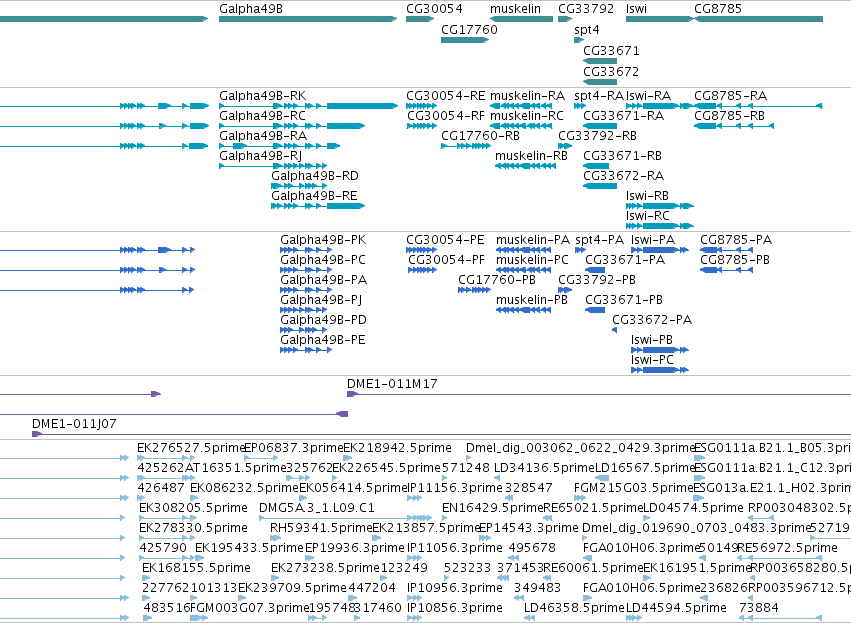This screenshot has height=623, width=851.
Task: Select the CG8785-RA transcript label
Action: click(731, 96)
